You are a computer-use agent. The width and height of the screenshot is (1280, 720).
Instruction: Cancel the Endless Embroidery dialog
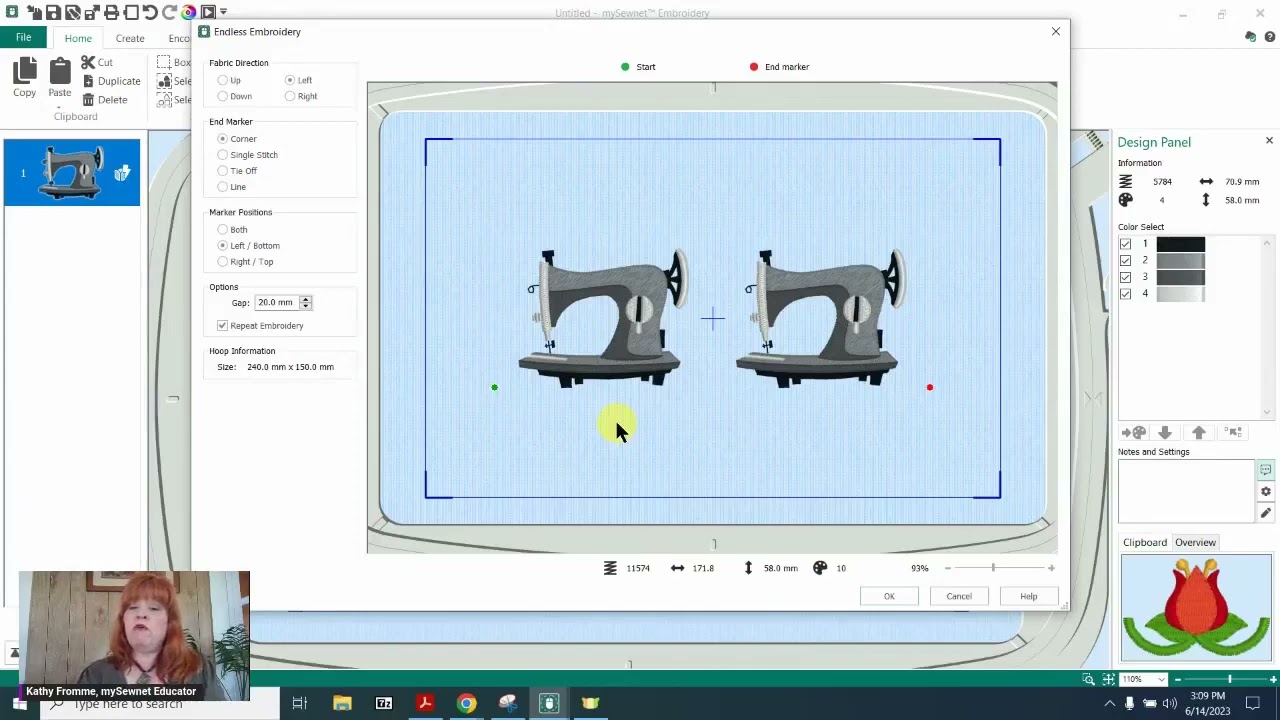pyautogui.click(x=959, y=596)
